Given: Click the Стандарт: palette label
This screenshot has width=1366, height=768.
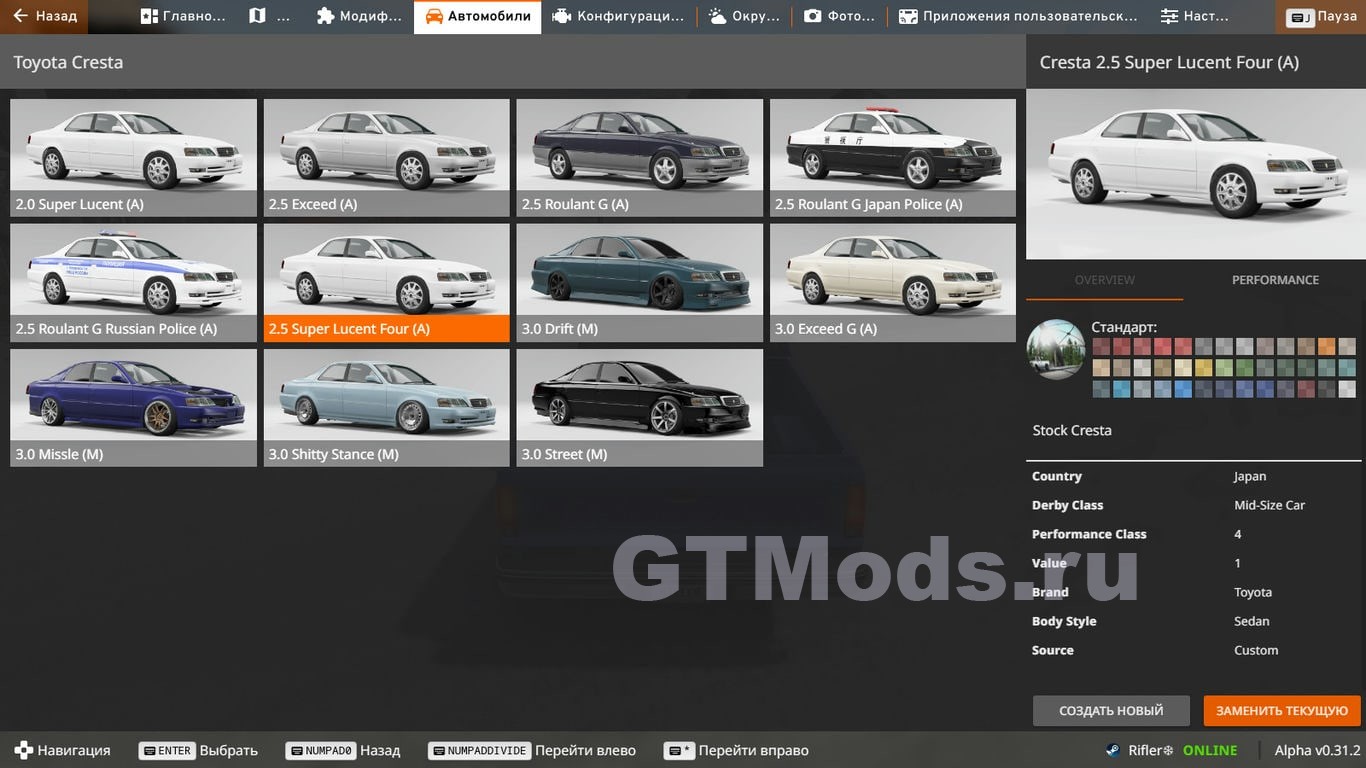Looking at the screenshot, I should point(1124,327).
